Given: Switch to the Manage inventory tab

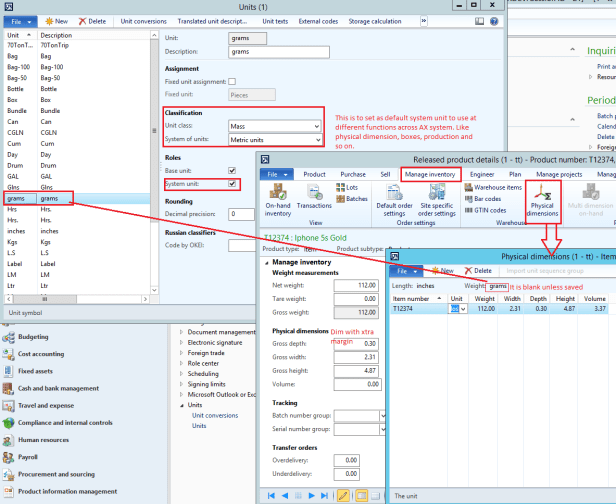Looking at the screenshot, I should coord(430,174).
